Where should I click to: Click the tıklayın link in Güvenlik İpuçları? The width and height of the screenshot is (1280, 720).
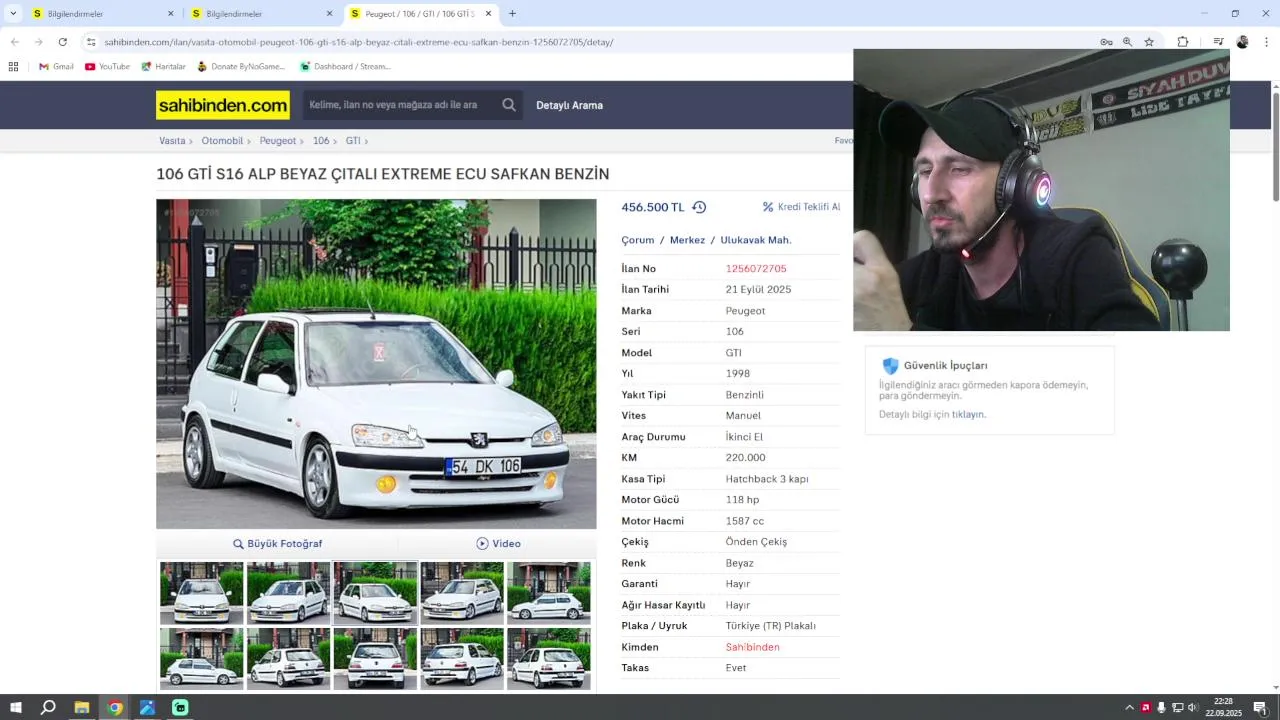pos(967,414)
